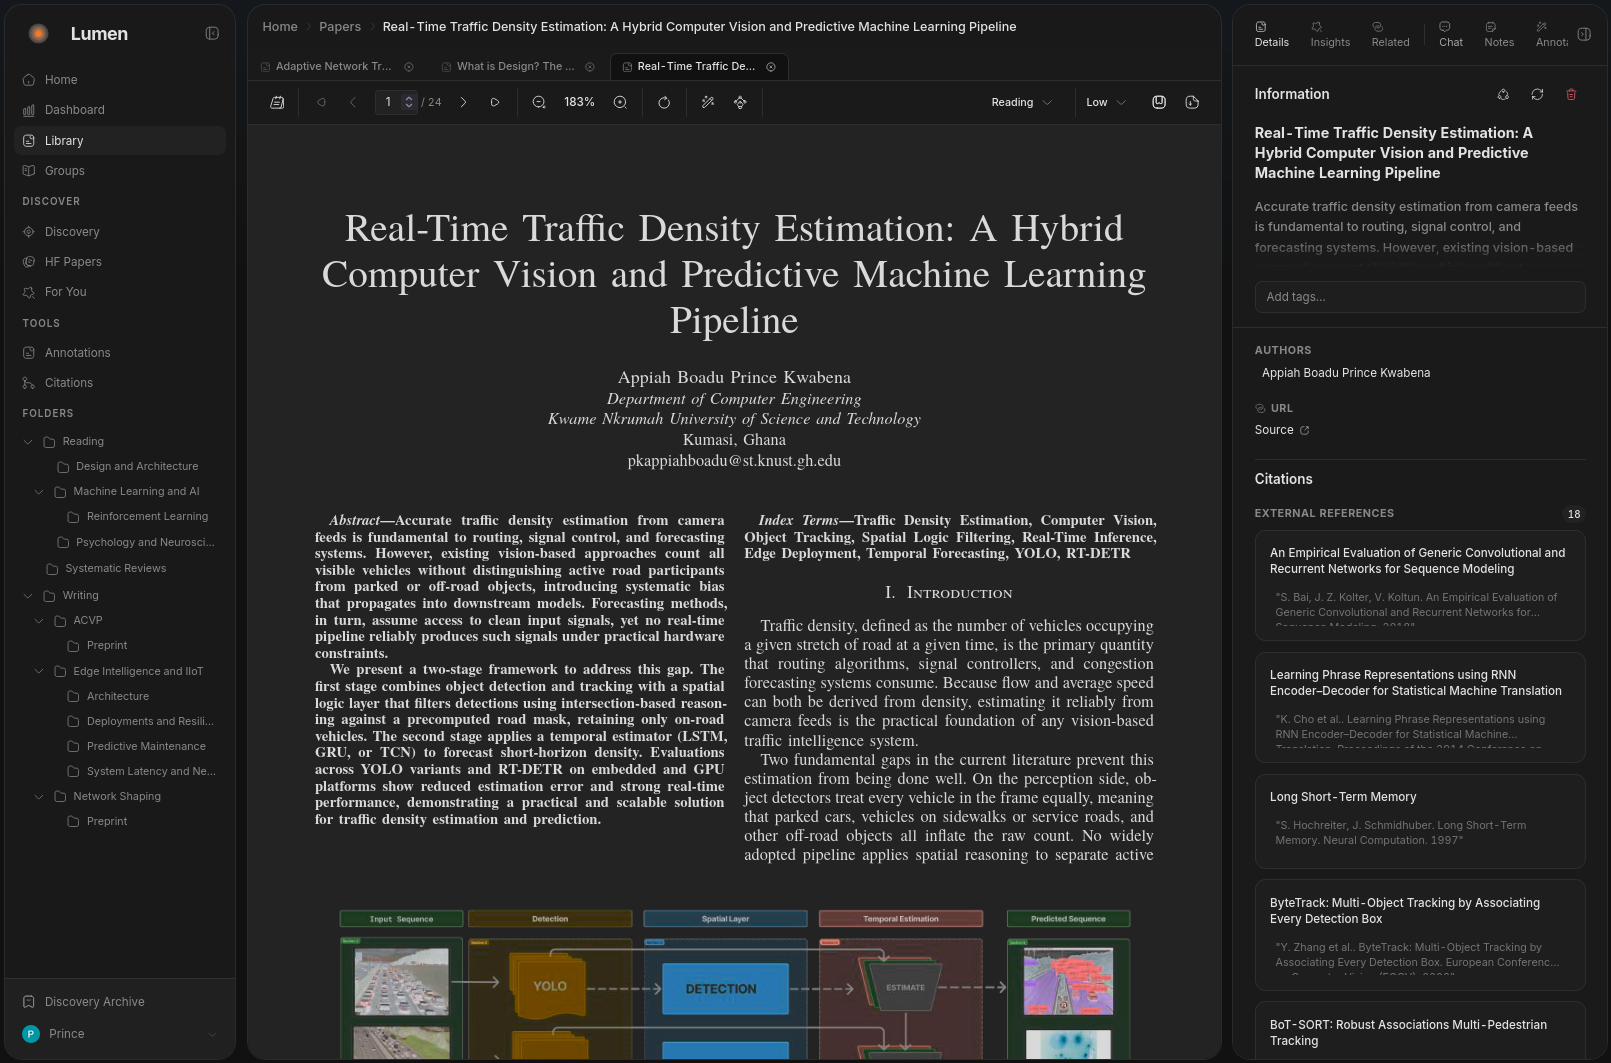Screen dimensions: 1611x1063
Task: Collapse the Network Shaping folder
Action: click(39, 797)
